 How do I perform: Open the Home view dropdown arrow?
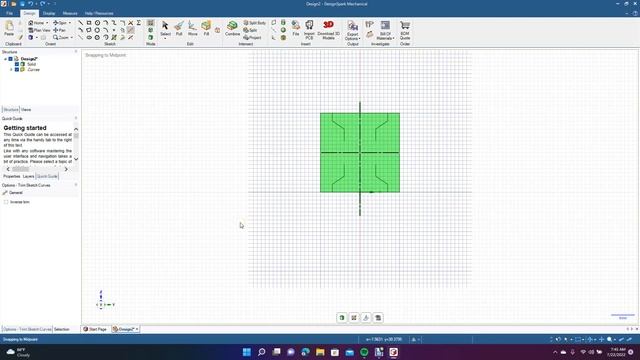[47, 23]
